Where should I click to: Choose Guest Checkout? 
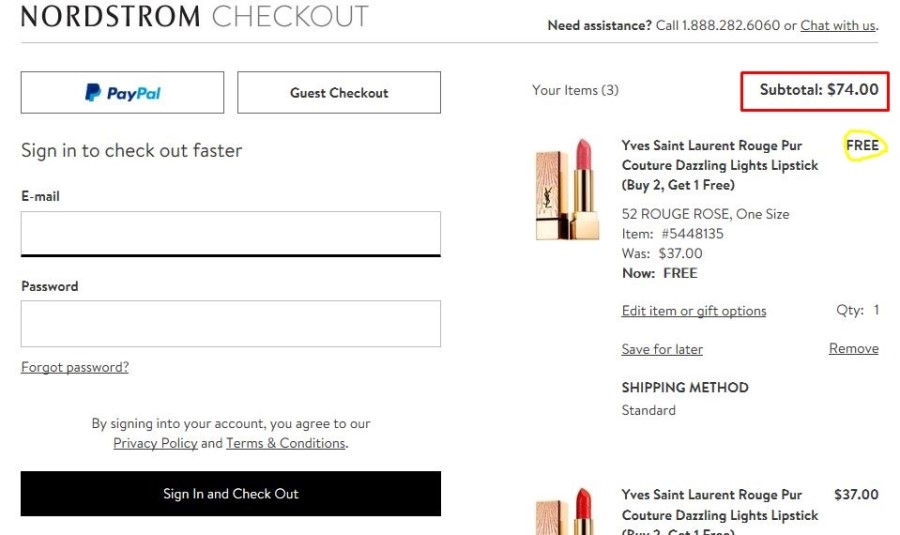(339, 93)
